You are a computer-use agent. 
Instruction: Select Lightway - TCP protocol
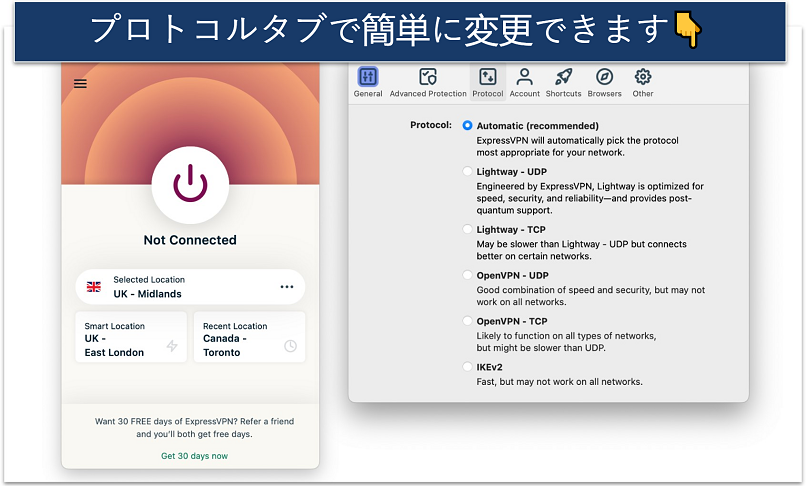(x=467, y=229)
